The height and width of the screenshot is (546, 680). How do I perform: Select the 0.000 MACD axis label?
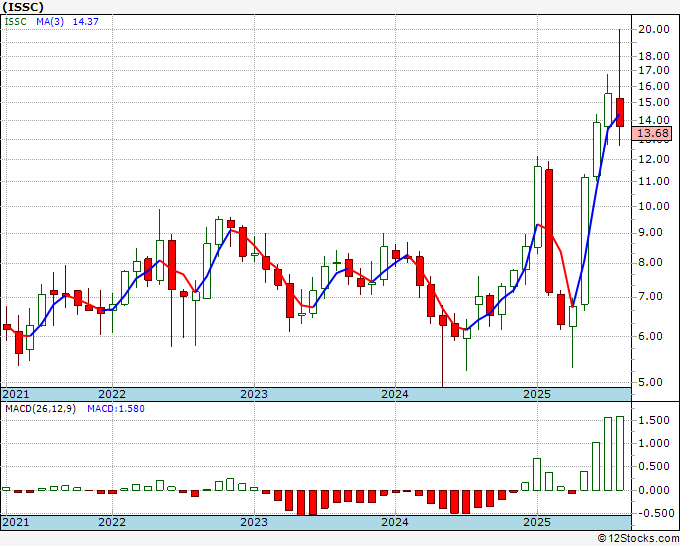[654, 490]
